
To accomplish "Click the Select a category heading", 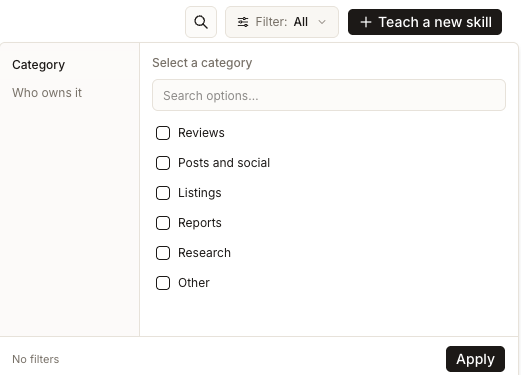I will point(202,63).
